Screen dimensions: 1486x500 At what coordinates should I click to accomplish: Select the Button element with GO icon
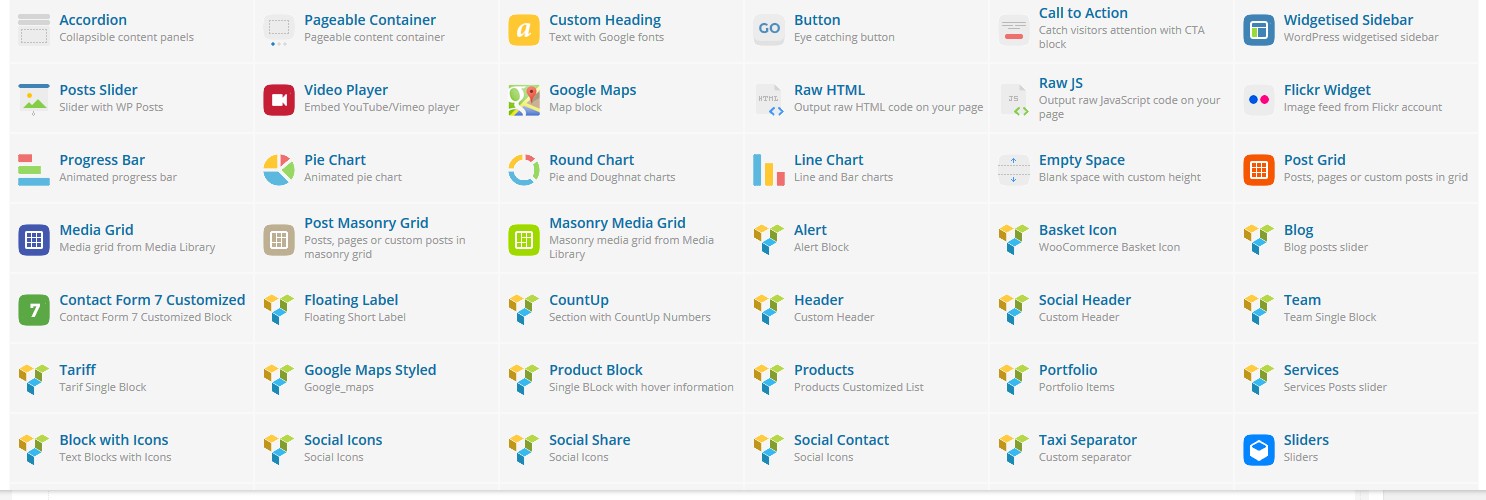coord(867,28)
